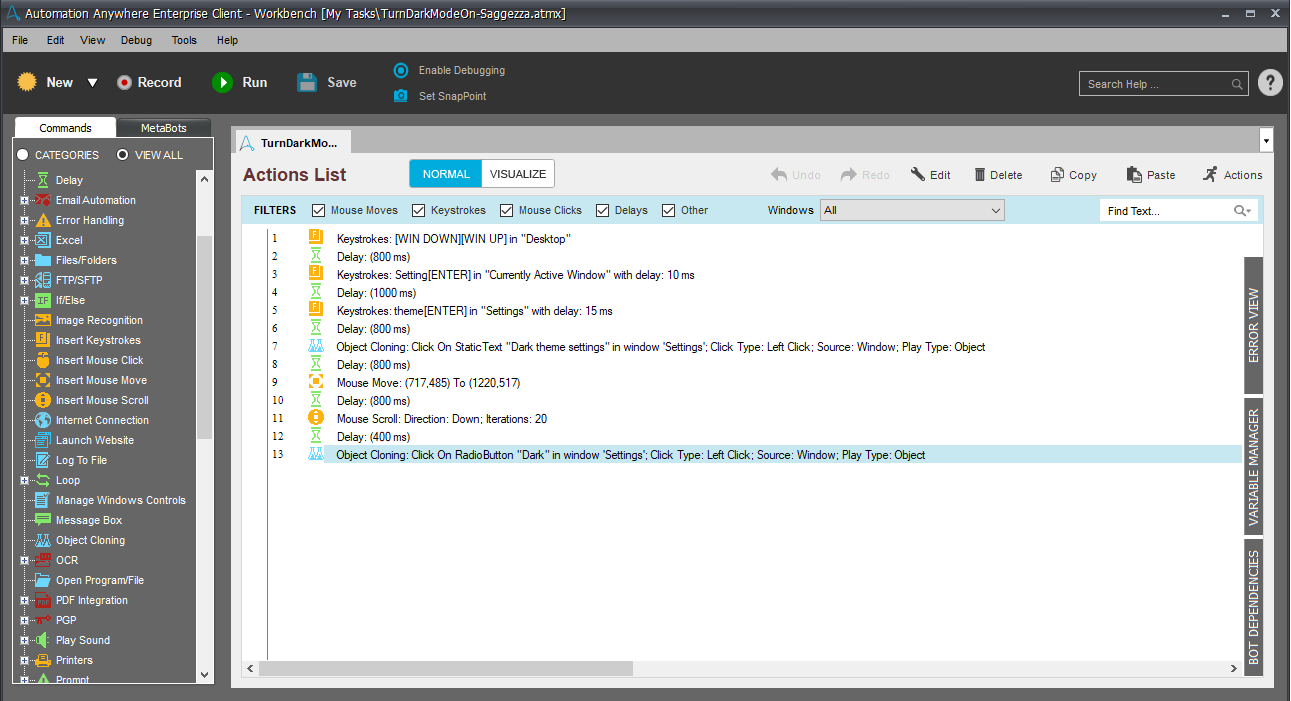1291x701 pixels.
Task: Open the ERROR VIEW side panel
Action: coord(1254,325)
